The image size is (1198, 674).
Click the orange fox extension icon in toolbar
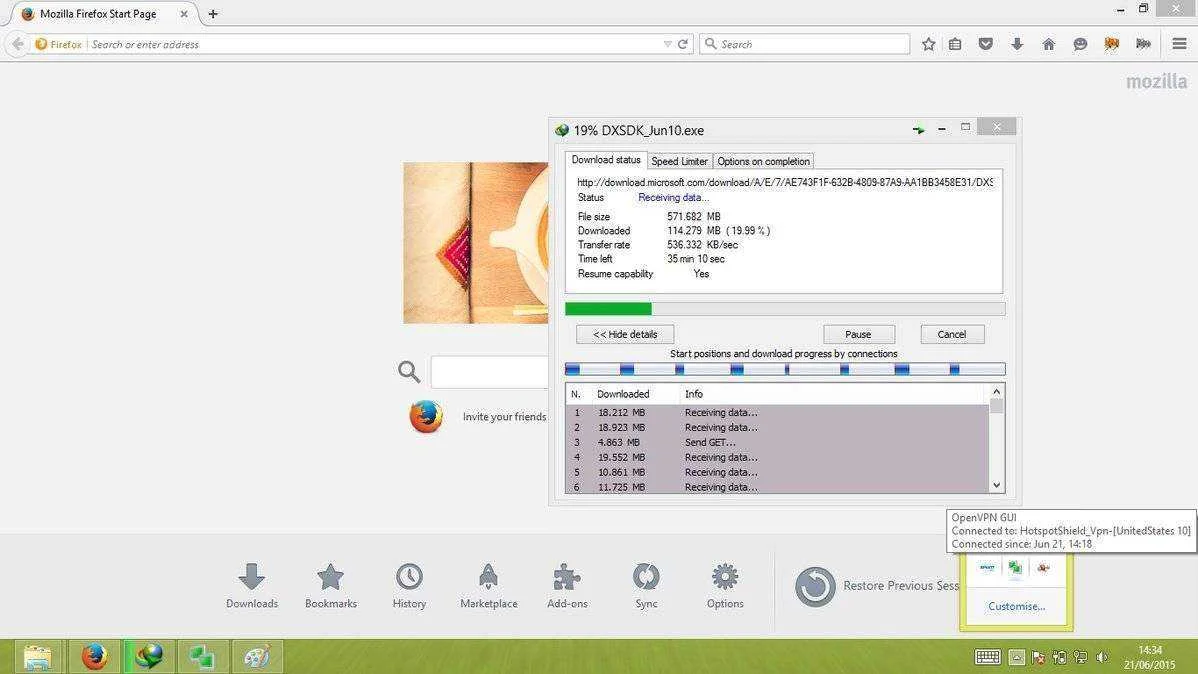click(x=1112, y=44)
